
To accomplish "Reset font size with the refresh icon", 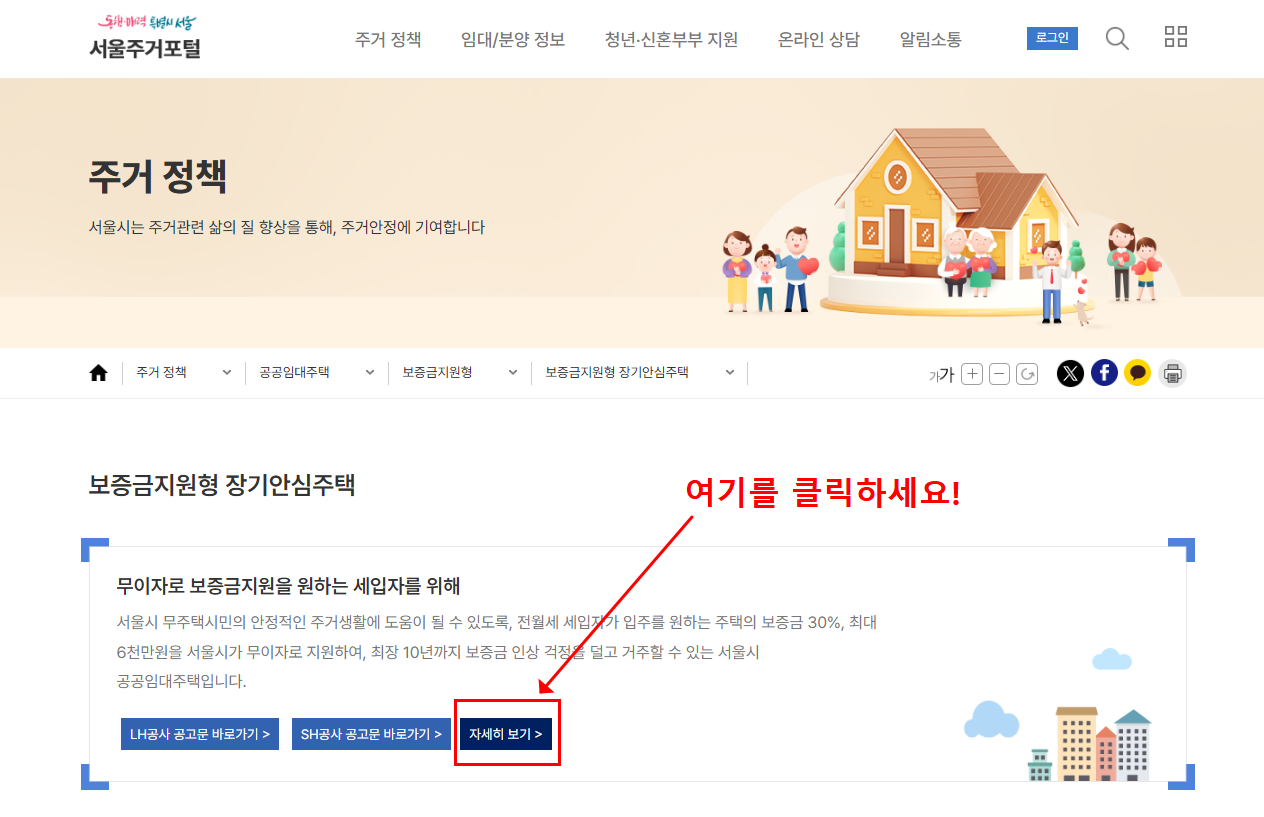I will pyautogui.click(x=1027, y=372).
